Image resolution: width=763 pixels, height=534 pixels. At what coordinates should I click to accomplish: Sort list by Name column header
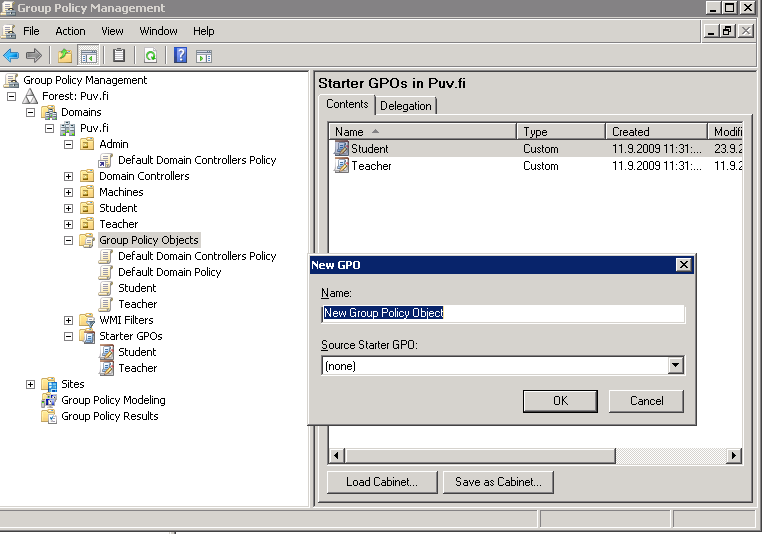(423, 131)
